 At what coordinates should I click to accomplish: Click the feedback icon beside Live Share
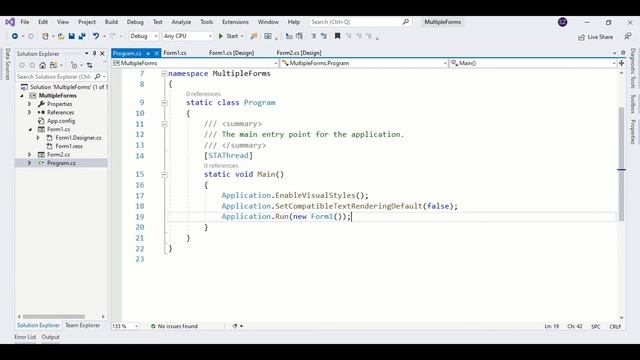(628, 36)
